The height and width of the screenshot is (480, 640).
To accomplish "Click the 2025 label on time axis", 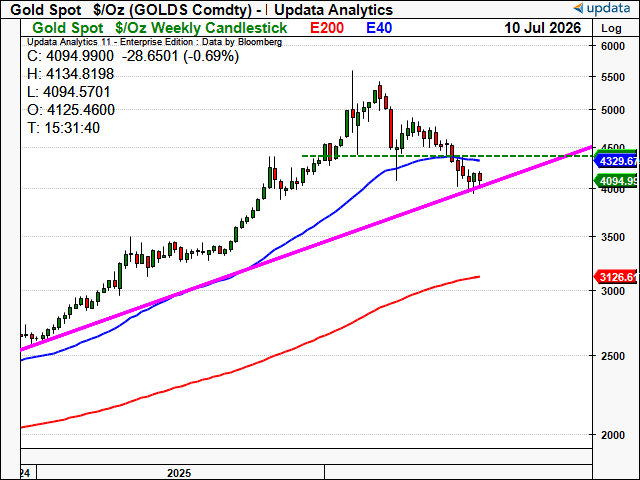I will pos(179,473).
